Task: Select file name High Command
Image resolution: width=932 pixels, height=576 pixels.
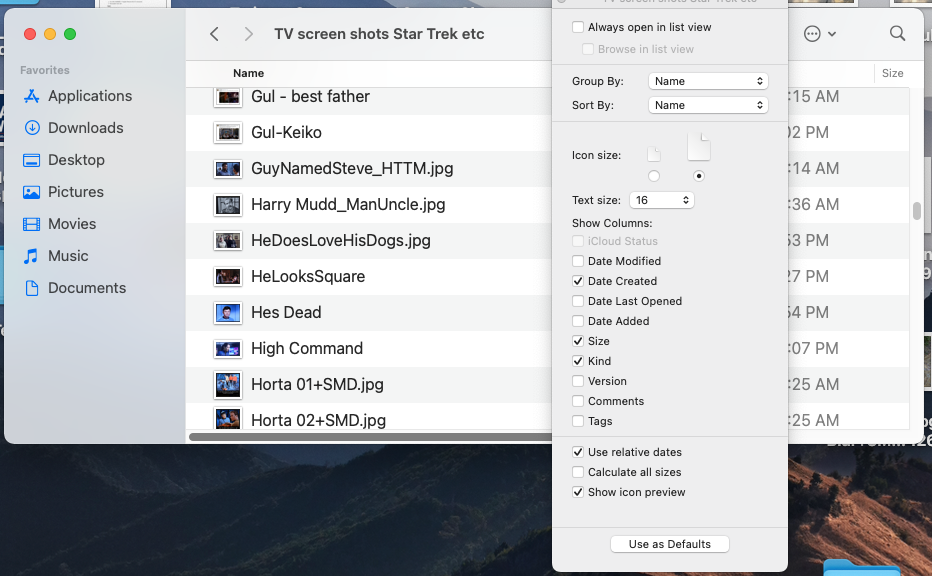Action: 307,348
